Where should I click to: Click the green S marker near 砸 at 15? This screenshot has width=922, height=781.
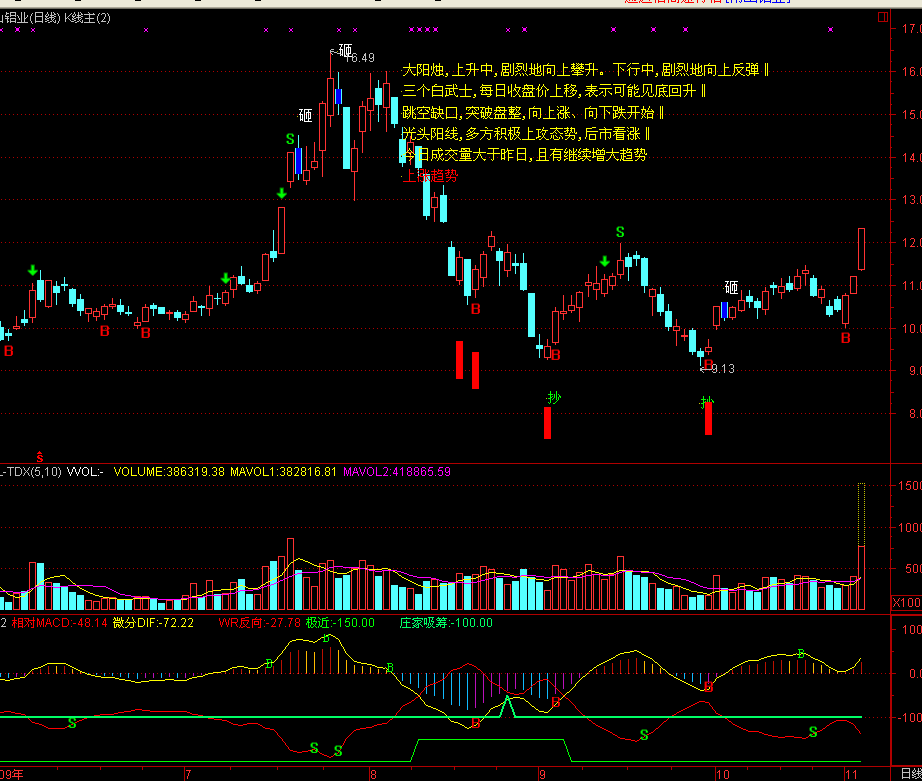(x=291, y=139)
